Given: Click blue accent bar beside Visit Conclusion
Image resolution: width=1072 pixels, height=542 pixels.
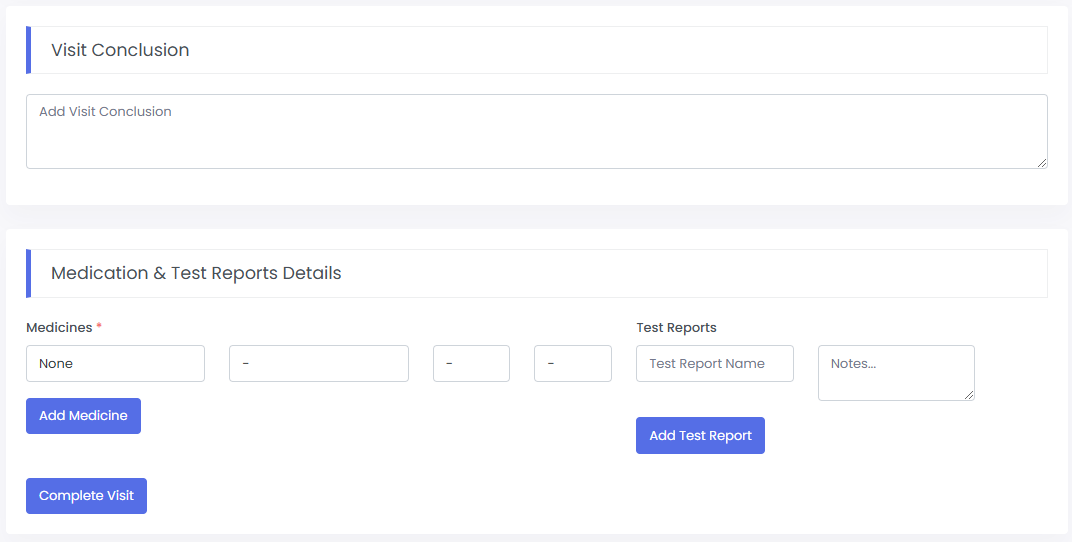Looking at the screenshot, I should [x=28, y=50].
